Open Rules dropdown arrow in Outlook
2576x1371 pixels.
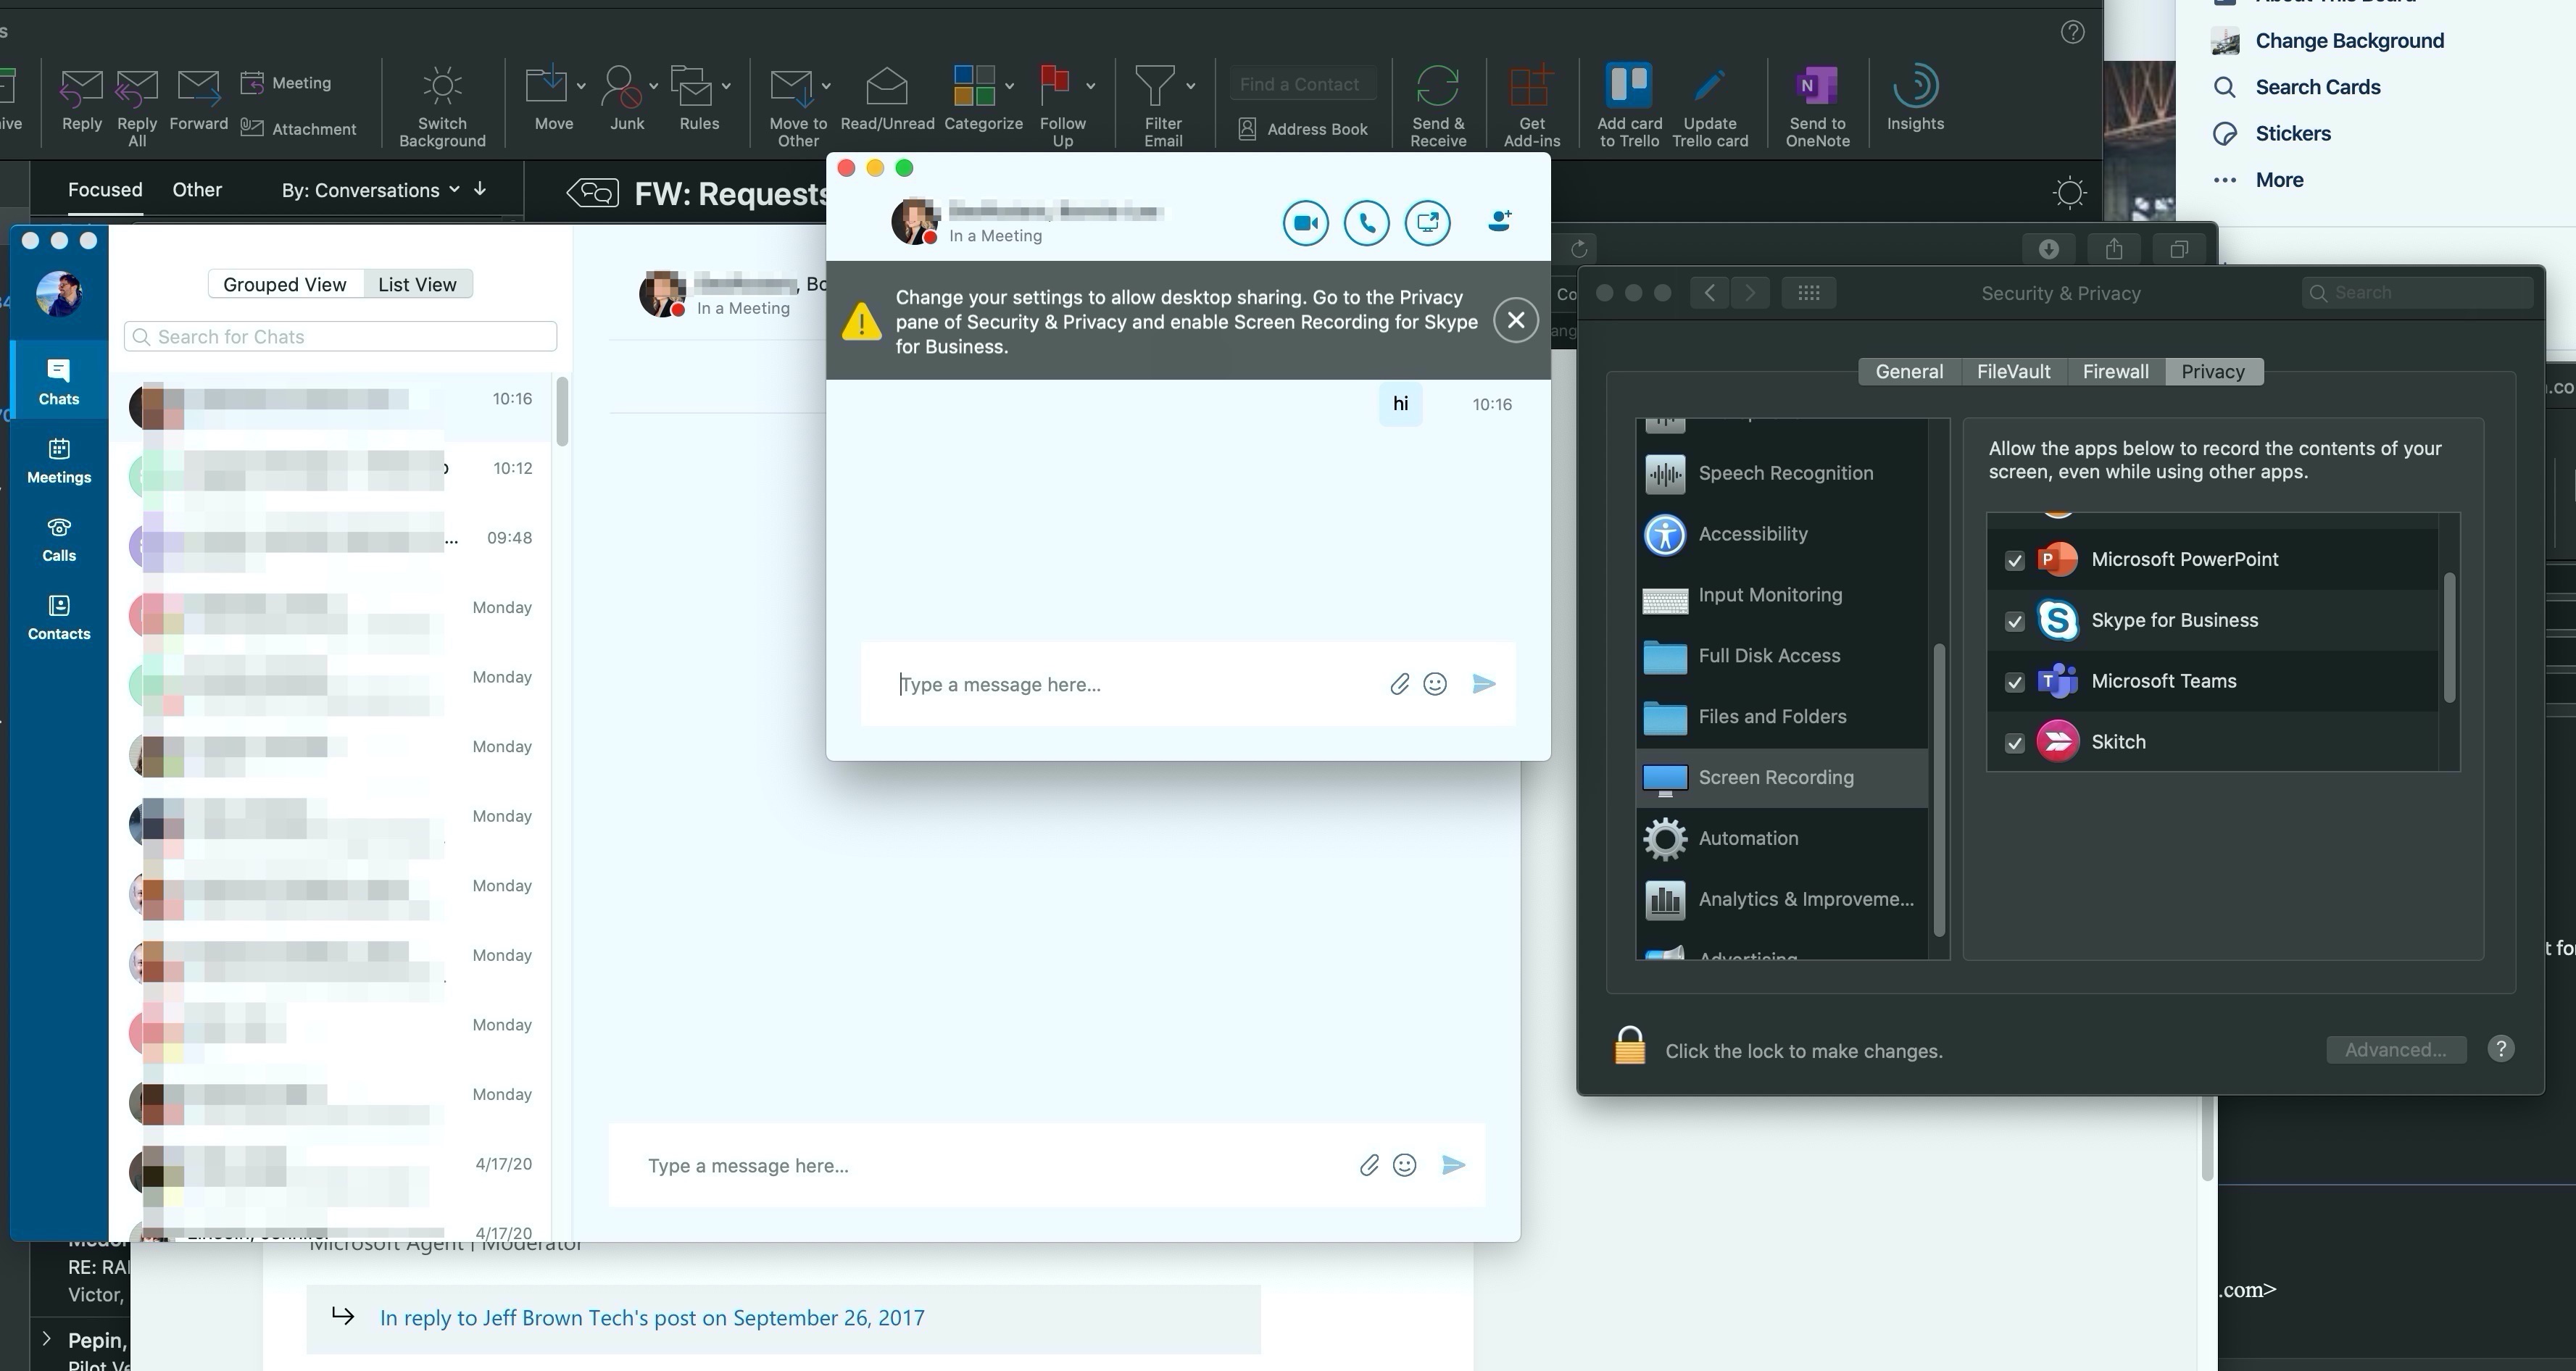click(726, 86)
